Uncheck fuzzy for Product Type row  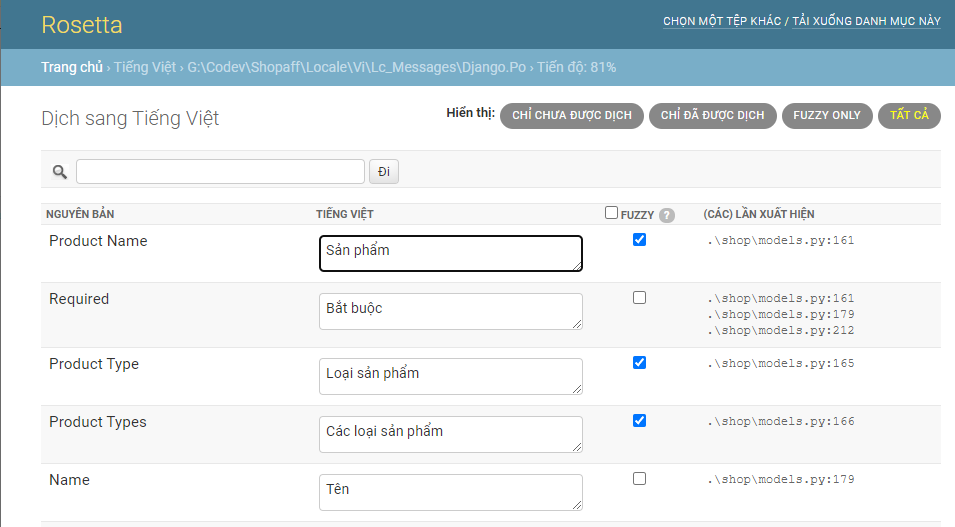640,363
